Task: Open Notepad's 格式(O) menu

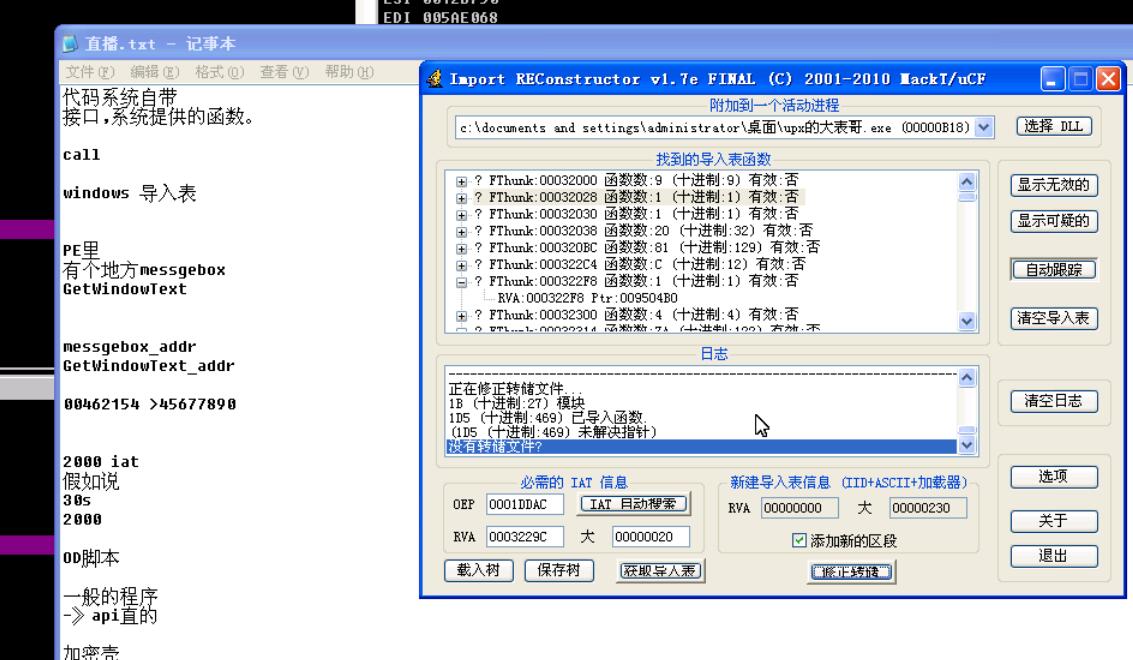Action: (x=220, y=72)
